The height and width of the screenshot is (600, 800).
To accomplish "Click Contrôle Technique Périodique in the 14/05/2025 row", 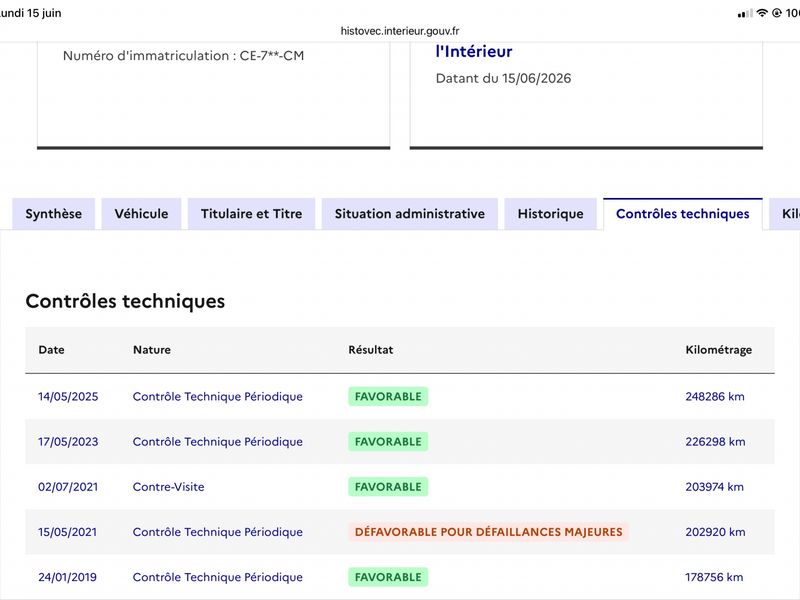I will (x=217, y=396).
